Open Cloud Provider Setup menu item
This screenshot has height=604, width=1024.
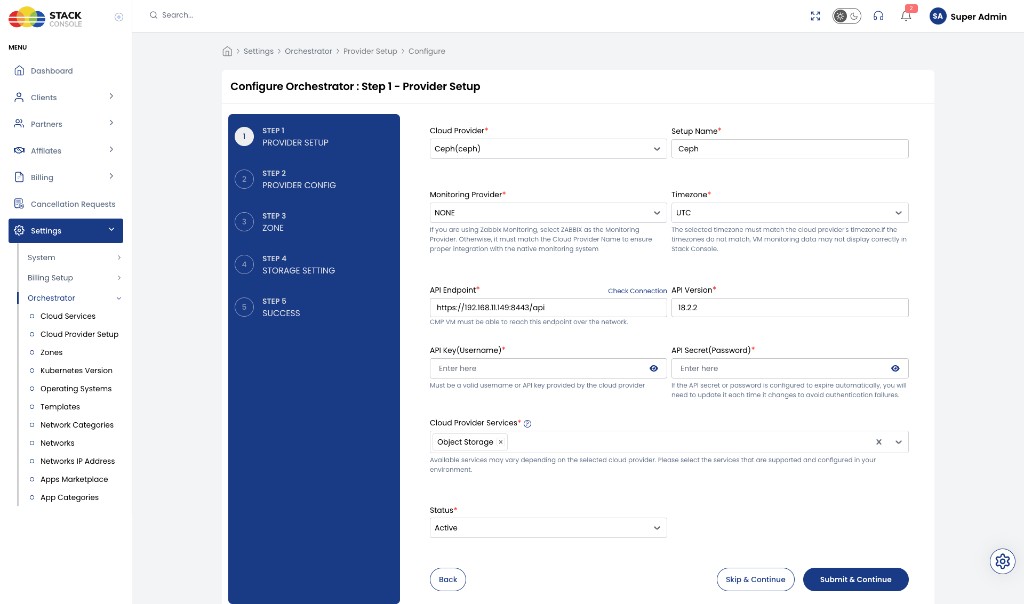tap(80, 334)
